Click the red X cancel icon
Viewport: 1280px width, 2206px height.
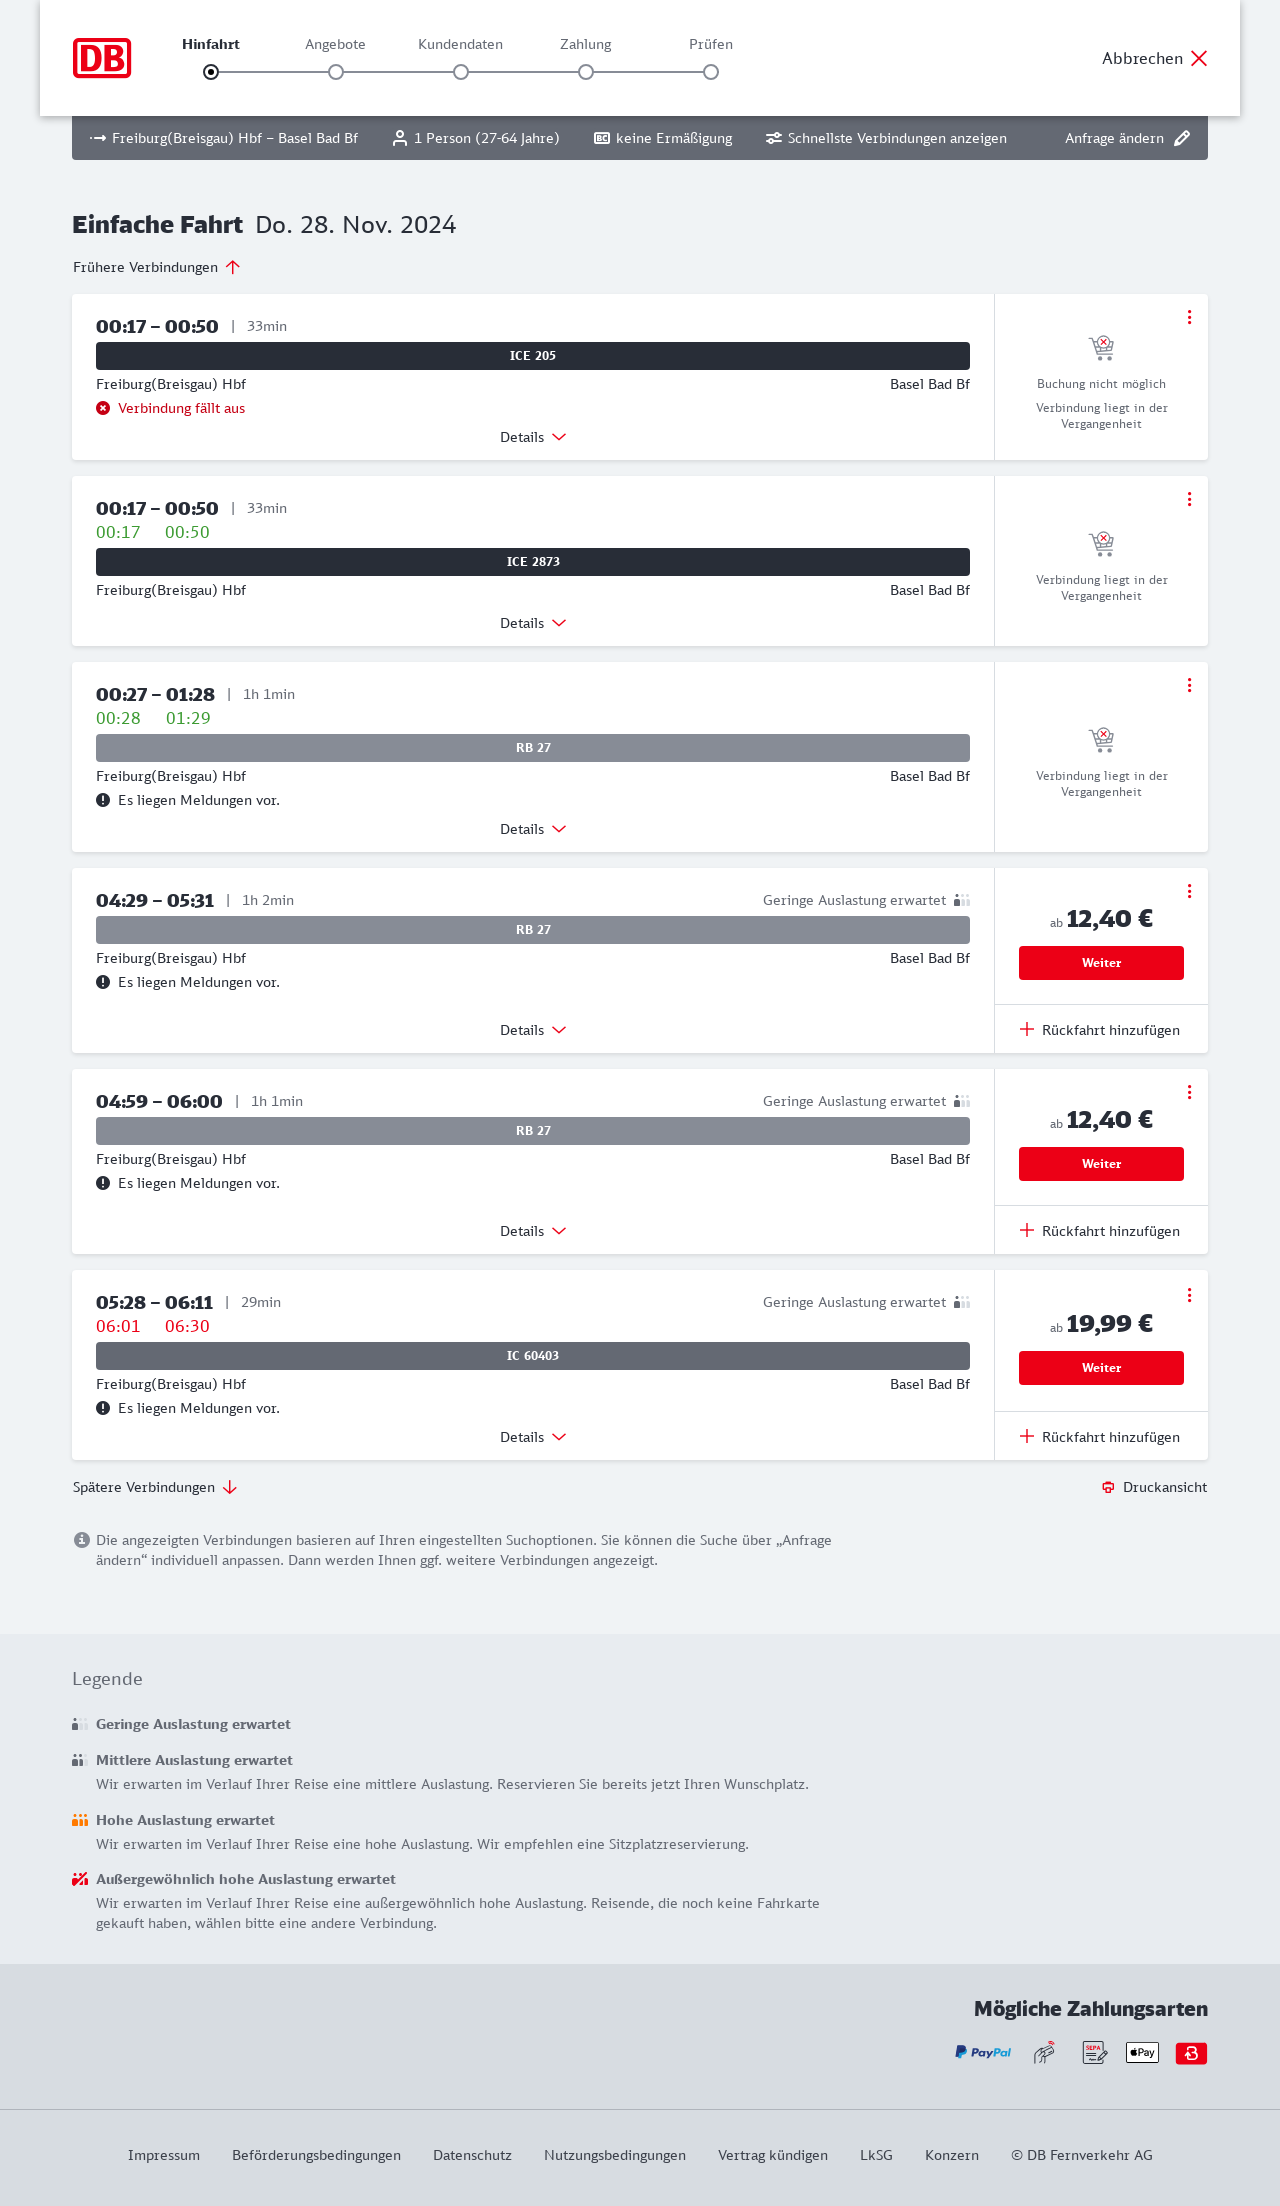pos(1199,58)
